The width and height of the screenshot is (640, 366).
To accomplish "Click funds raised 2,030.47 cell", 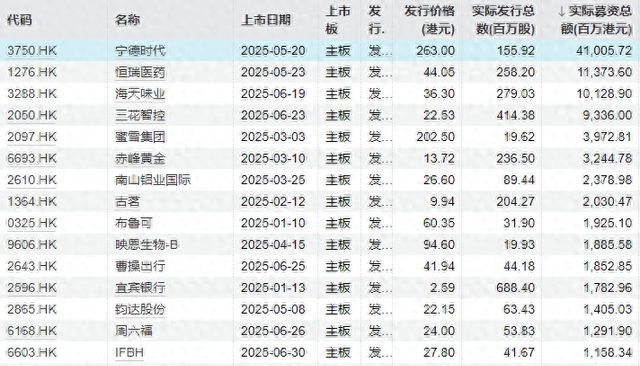I will coord(607,202).
